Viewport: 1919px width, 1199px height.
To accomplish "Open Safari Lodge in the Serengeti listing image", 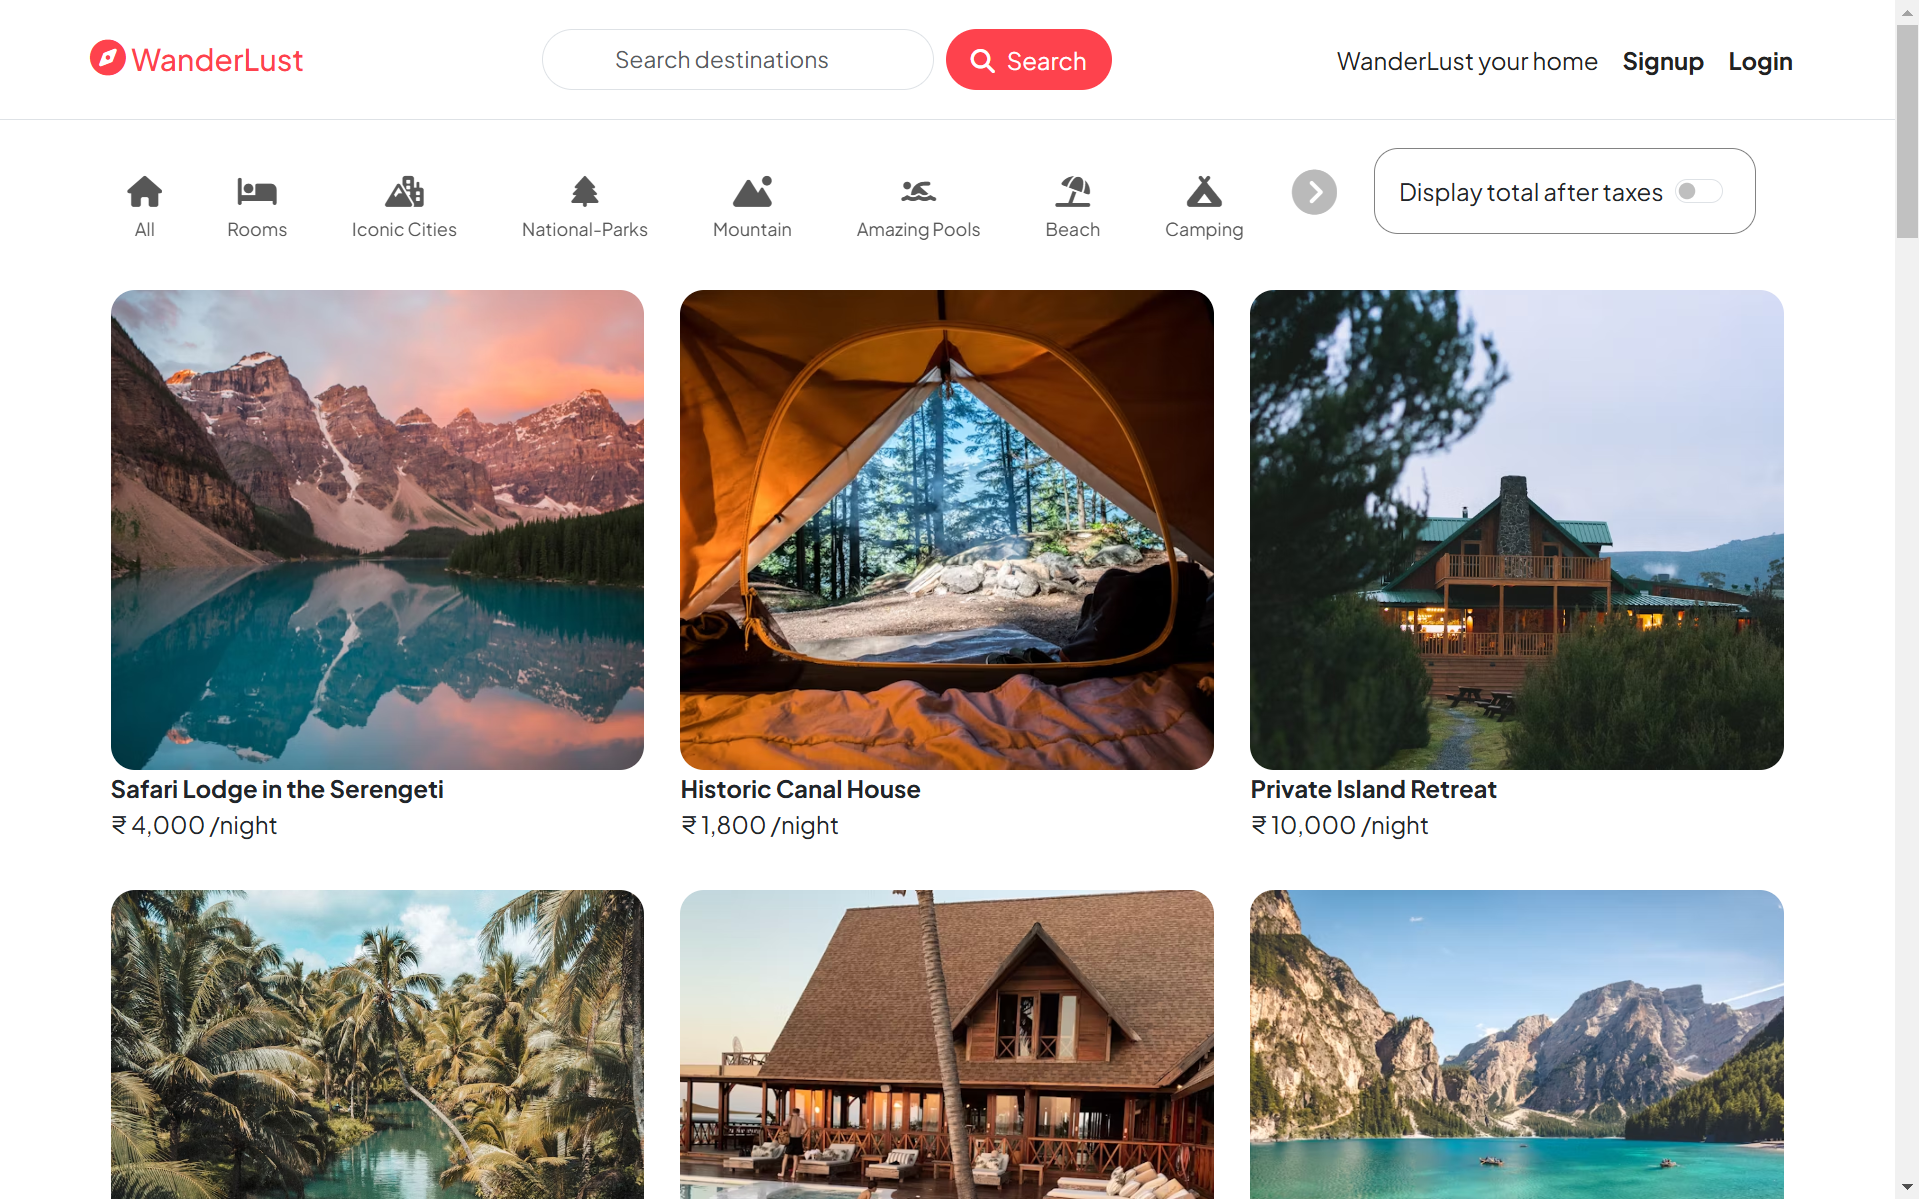I will (377, 529).
